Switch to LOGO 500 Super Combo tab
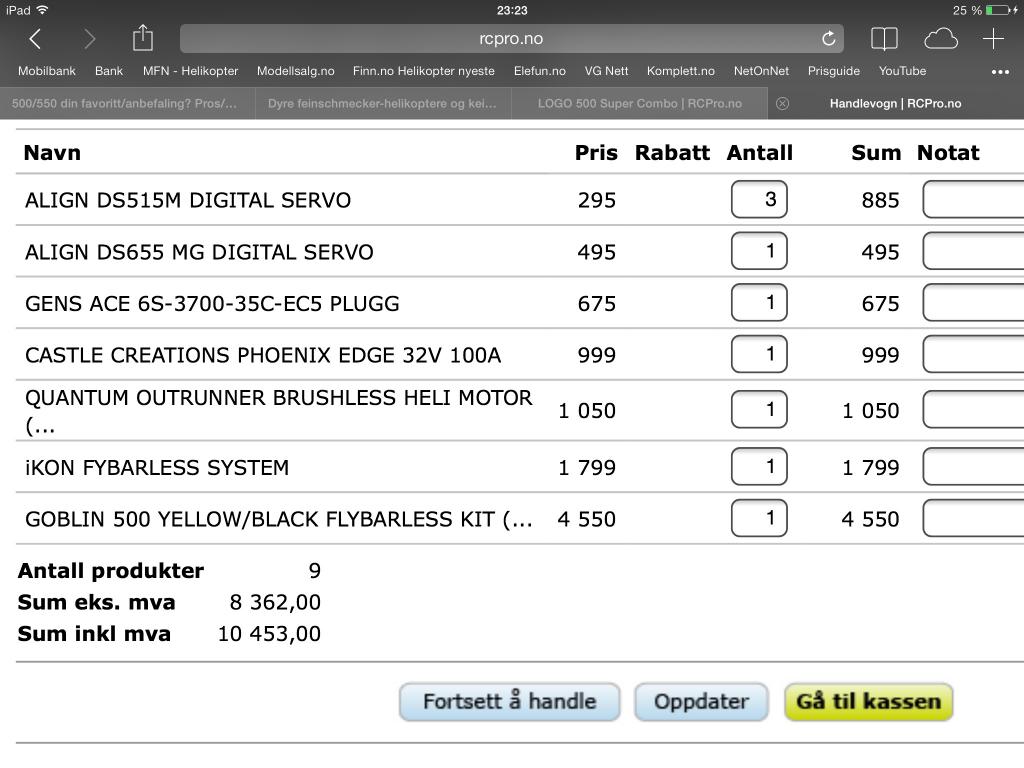The height and width of the screenshot is (768, 1024). coord(639,104)
